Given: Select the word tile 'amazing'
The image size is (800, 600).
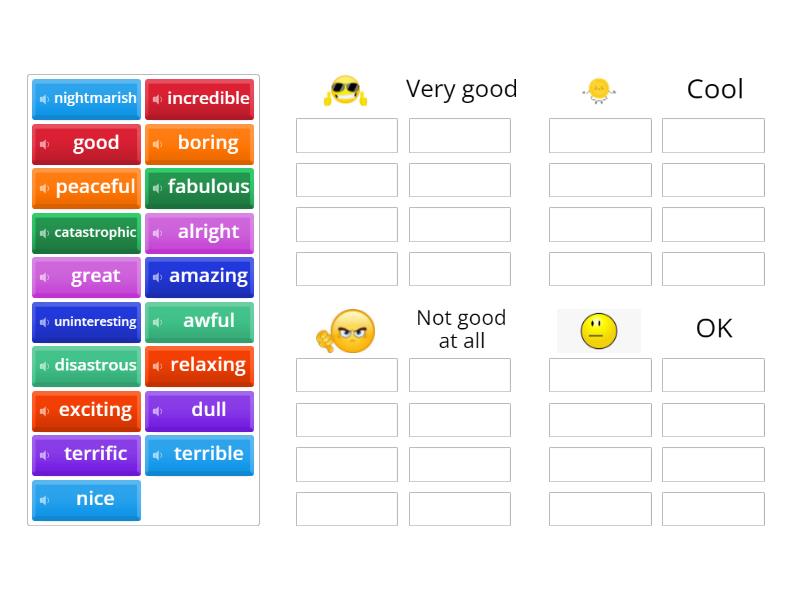Looking at the screenshot, I should (200, 277).
